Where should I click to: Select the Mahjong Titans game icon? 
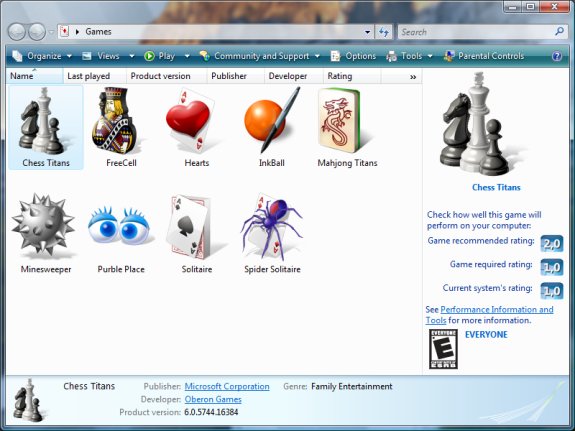[x=340, y=120]
